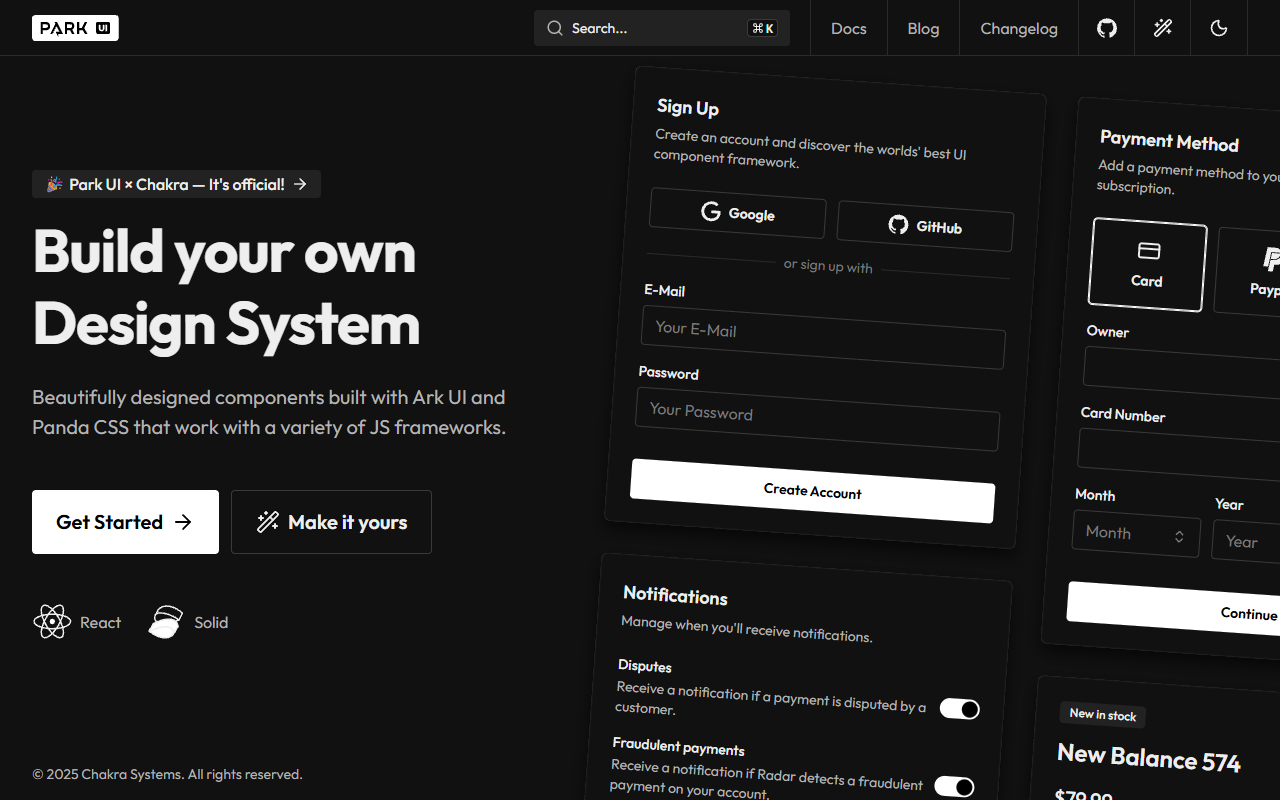Click the Your E-Mail input field
1280x800 pixels.
point(822,335)
